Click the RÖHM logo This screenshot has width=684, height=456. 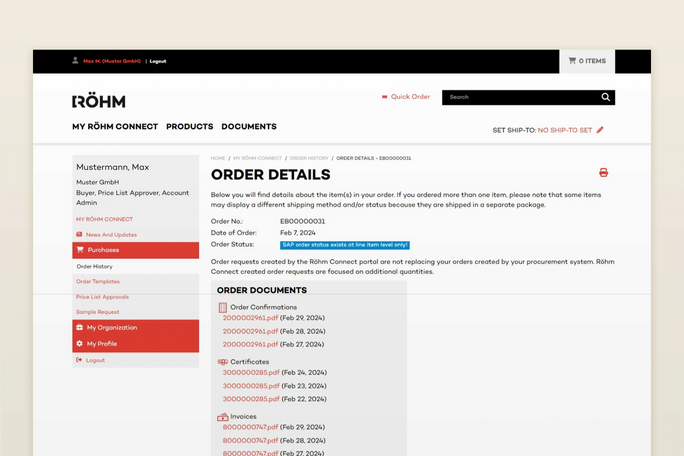pos(99,101)
